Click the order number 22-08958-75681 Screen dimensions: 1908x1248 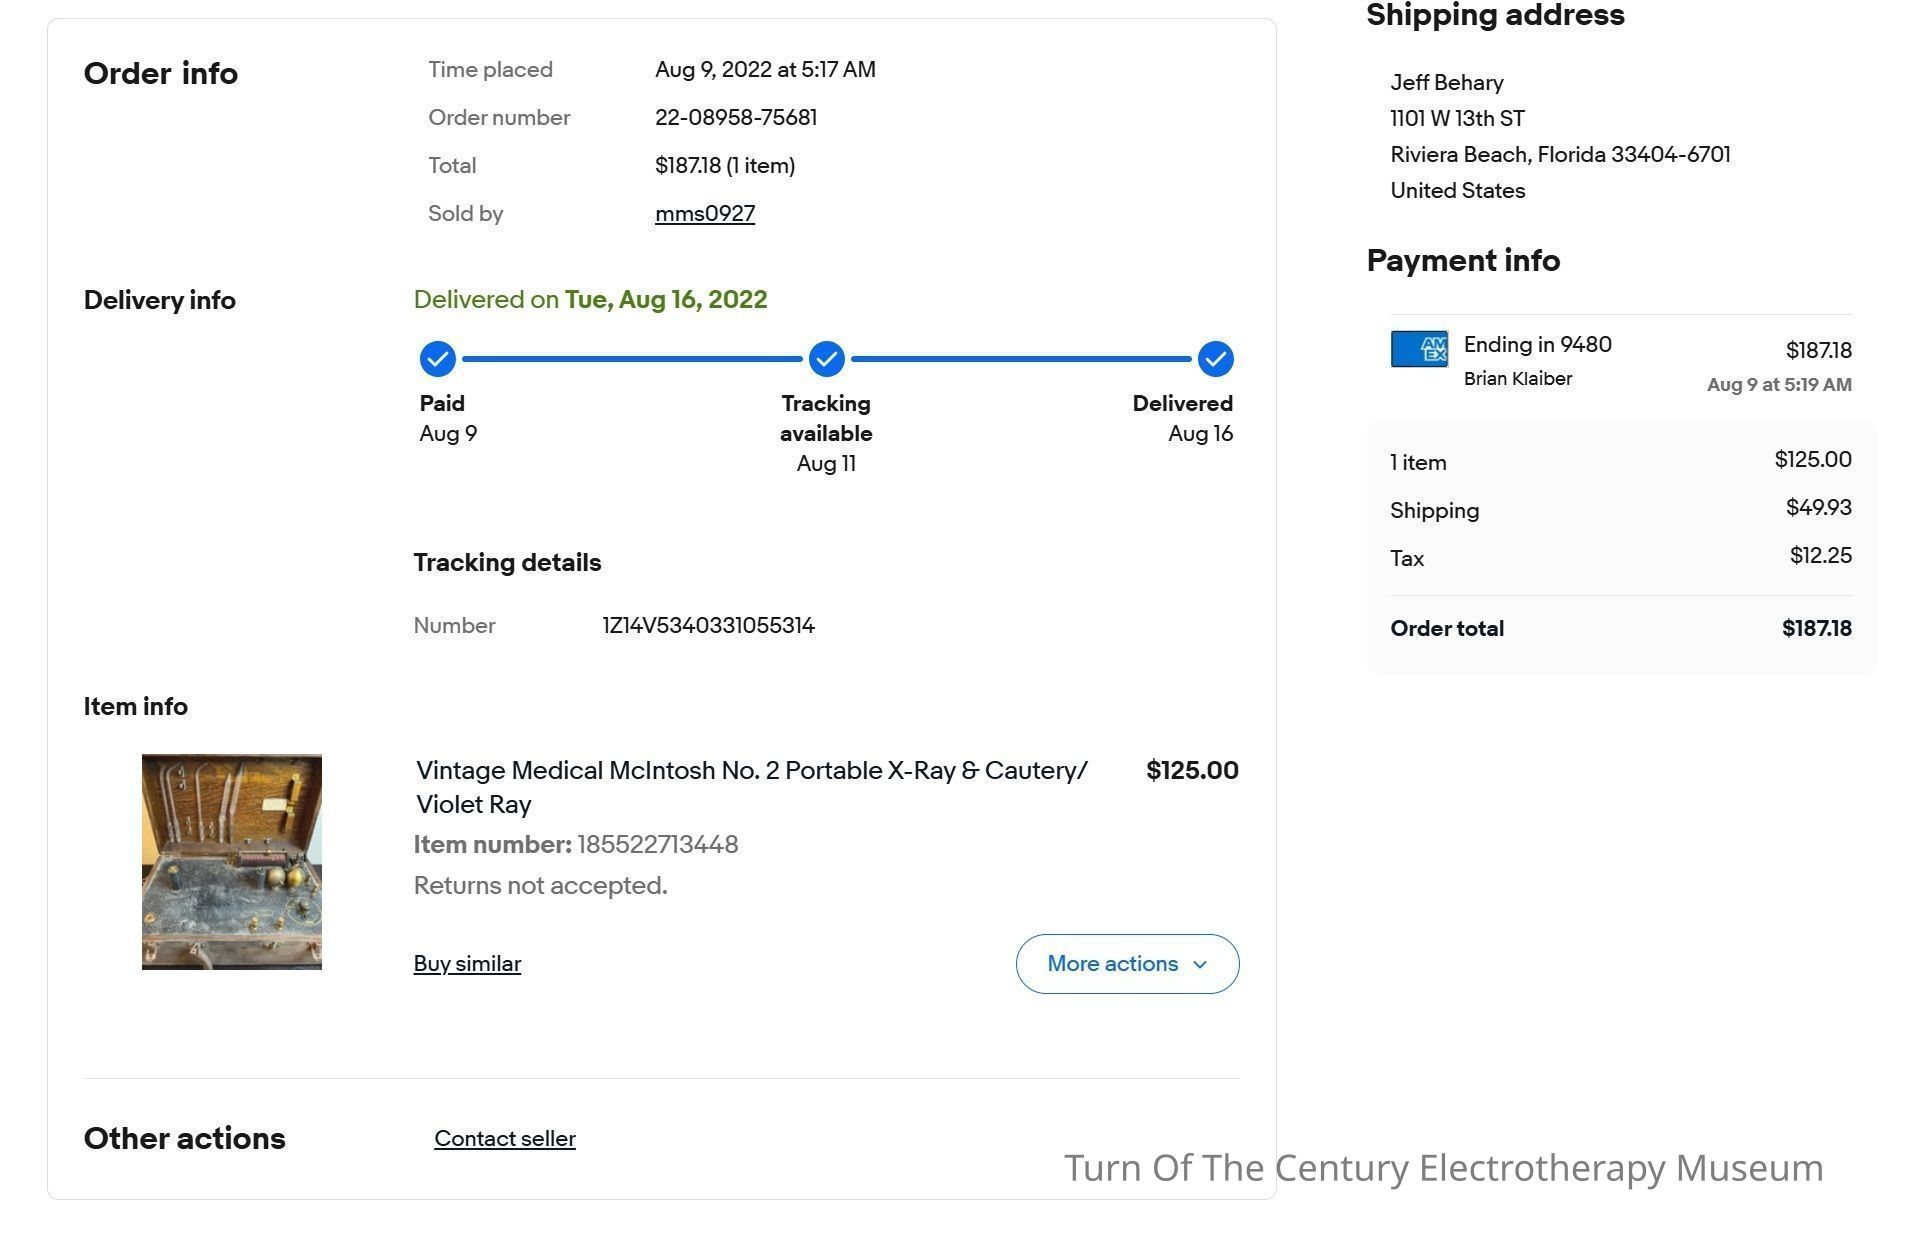(x=736, y=118)
